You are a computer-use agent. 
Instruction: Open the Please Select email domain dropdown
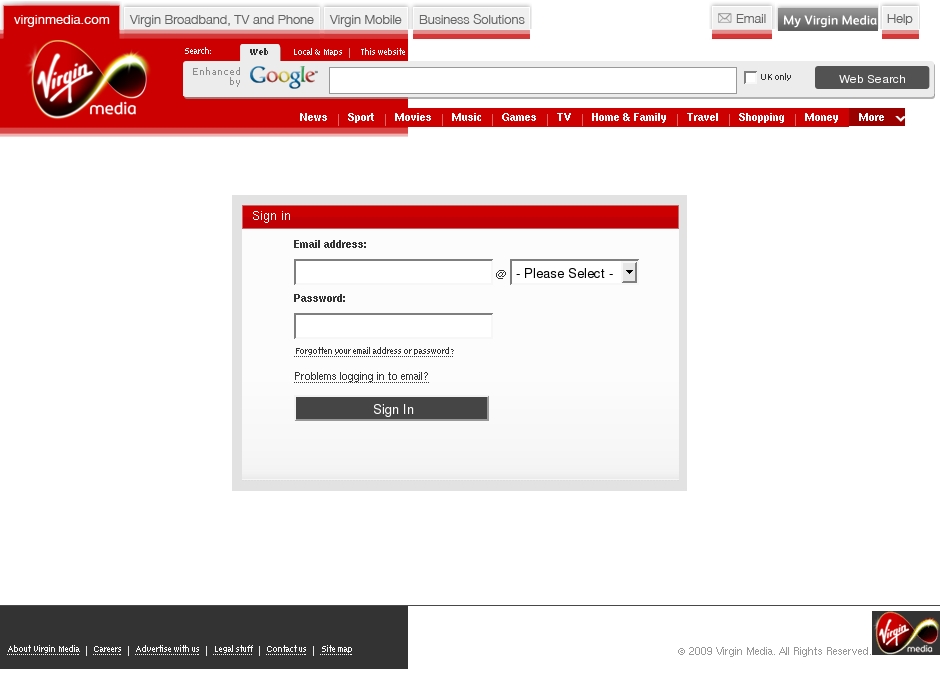574,273
